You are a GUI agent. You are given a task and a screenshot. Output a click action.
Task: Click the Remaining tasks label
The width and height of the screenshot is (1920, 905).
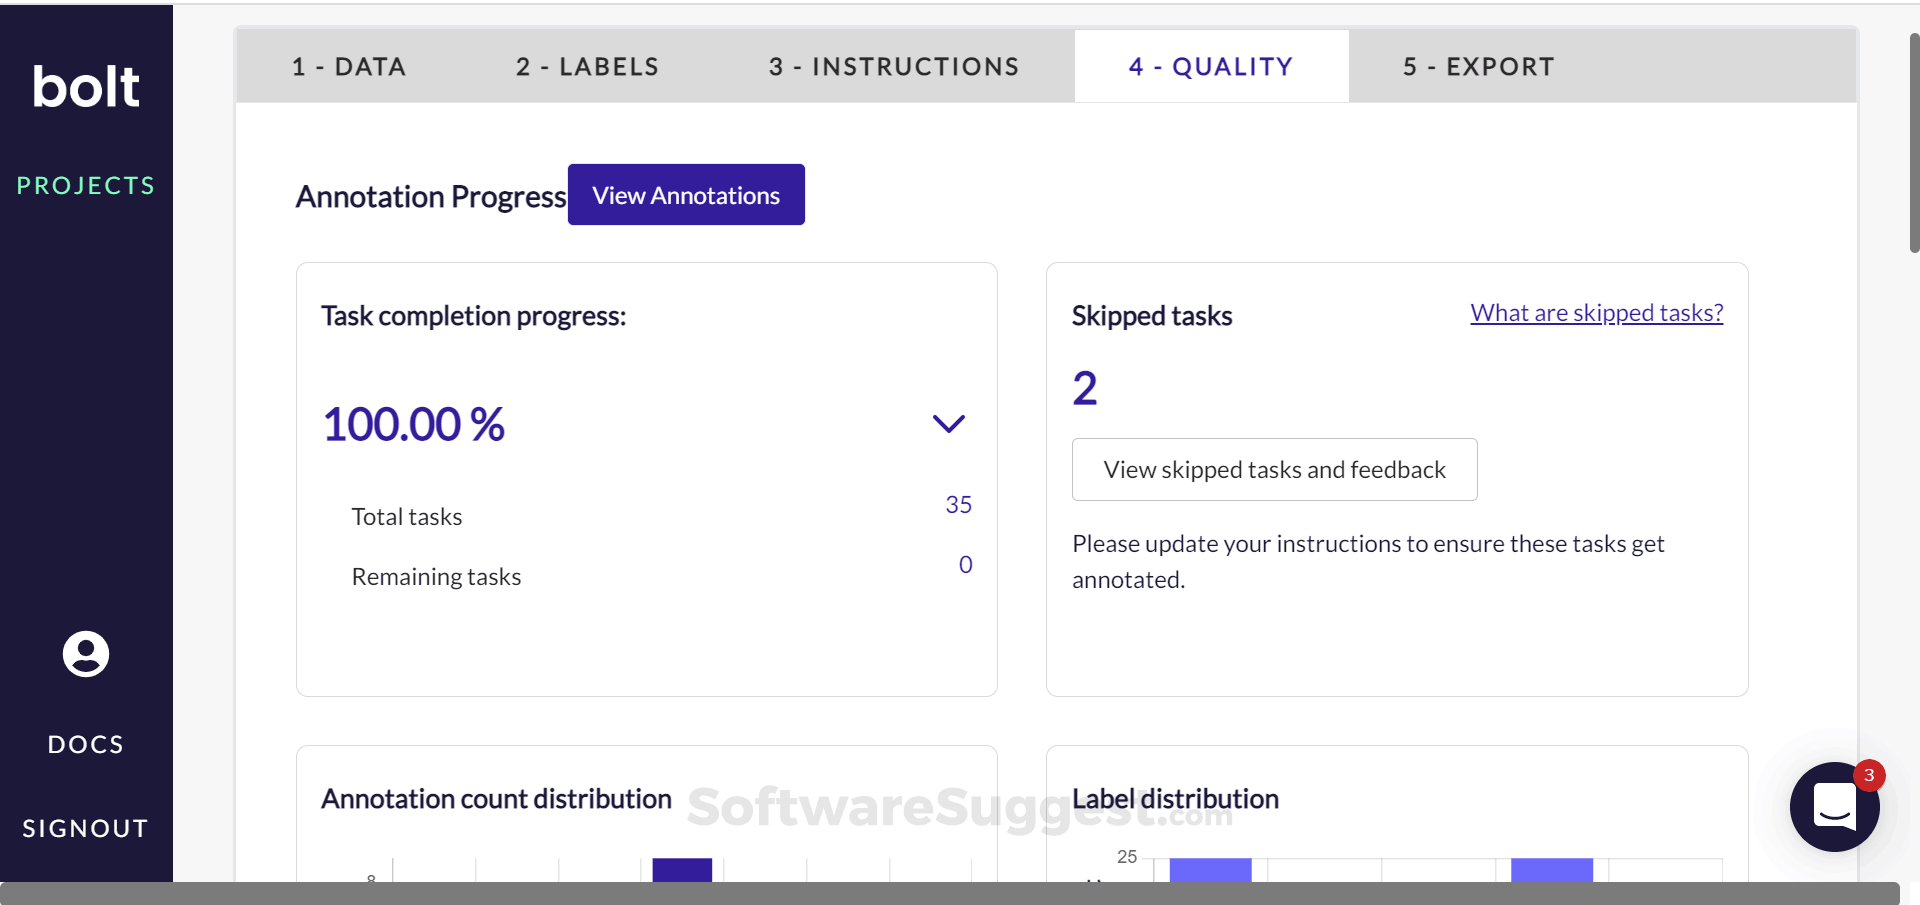[436, 577]
